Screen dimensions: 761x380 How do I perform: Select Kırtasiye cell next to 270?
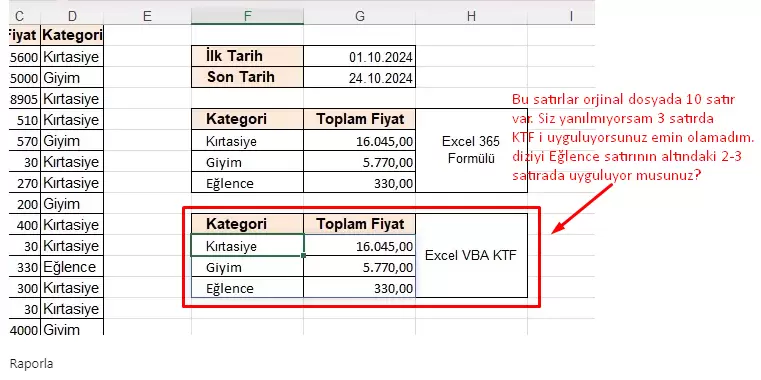click(72, 183)
